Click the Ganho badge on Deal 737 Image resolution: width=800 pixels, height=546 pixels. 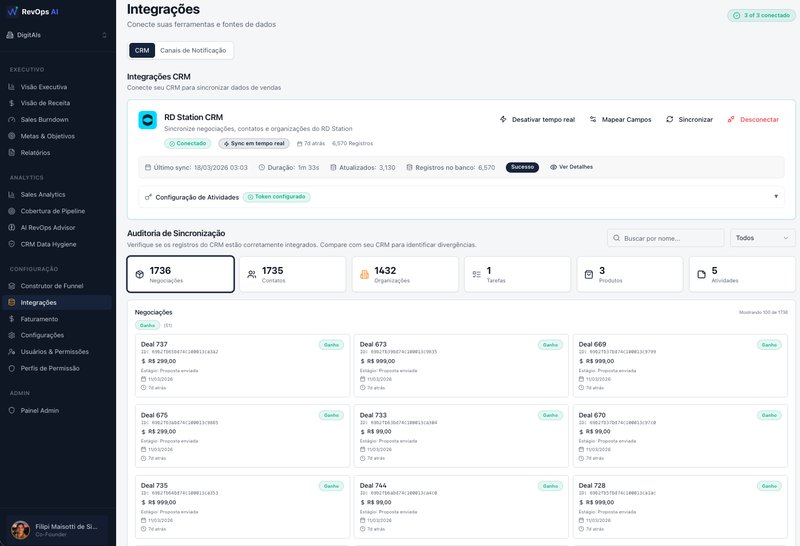[x=332, y=345]
